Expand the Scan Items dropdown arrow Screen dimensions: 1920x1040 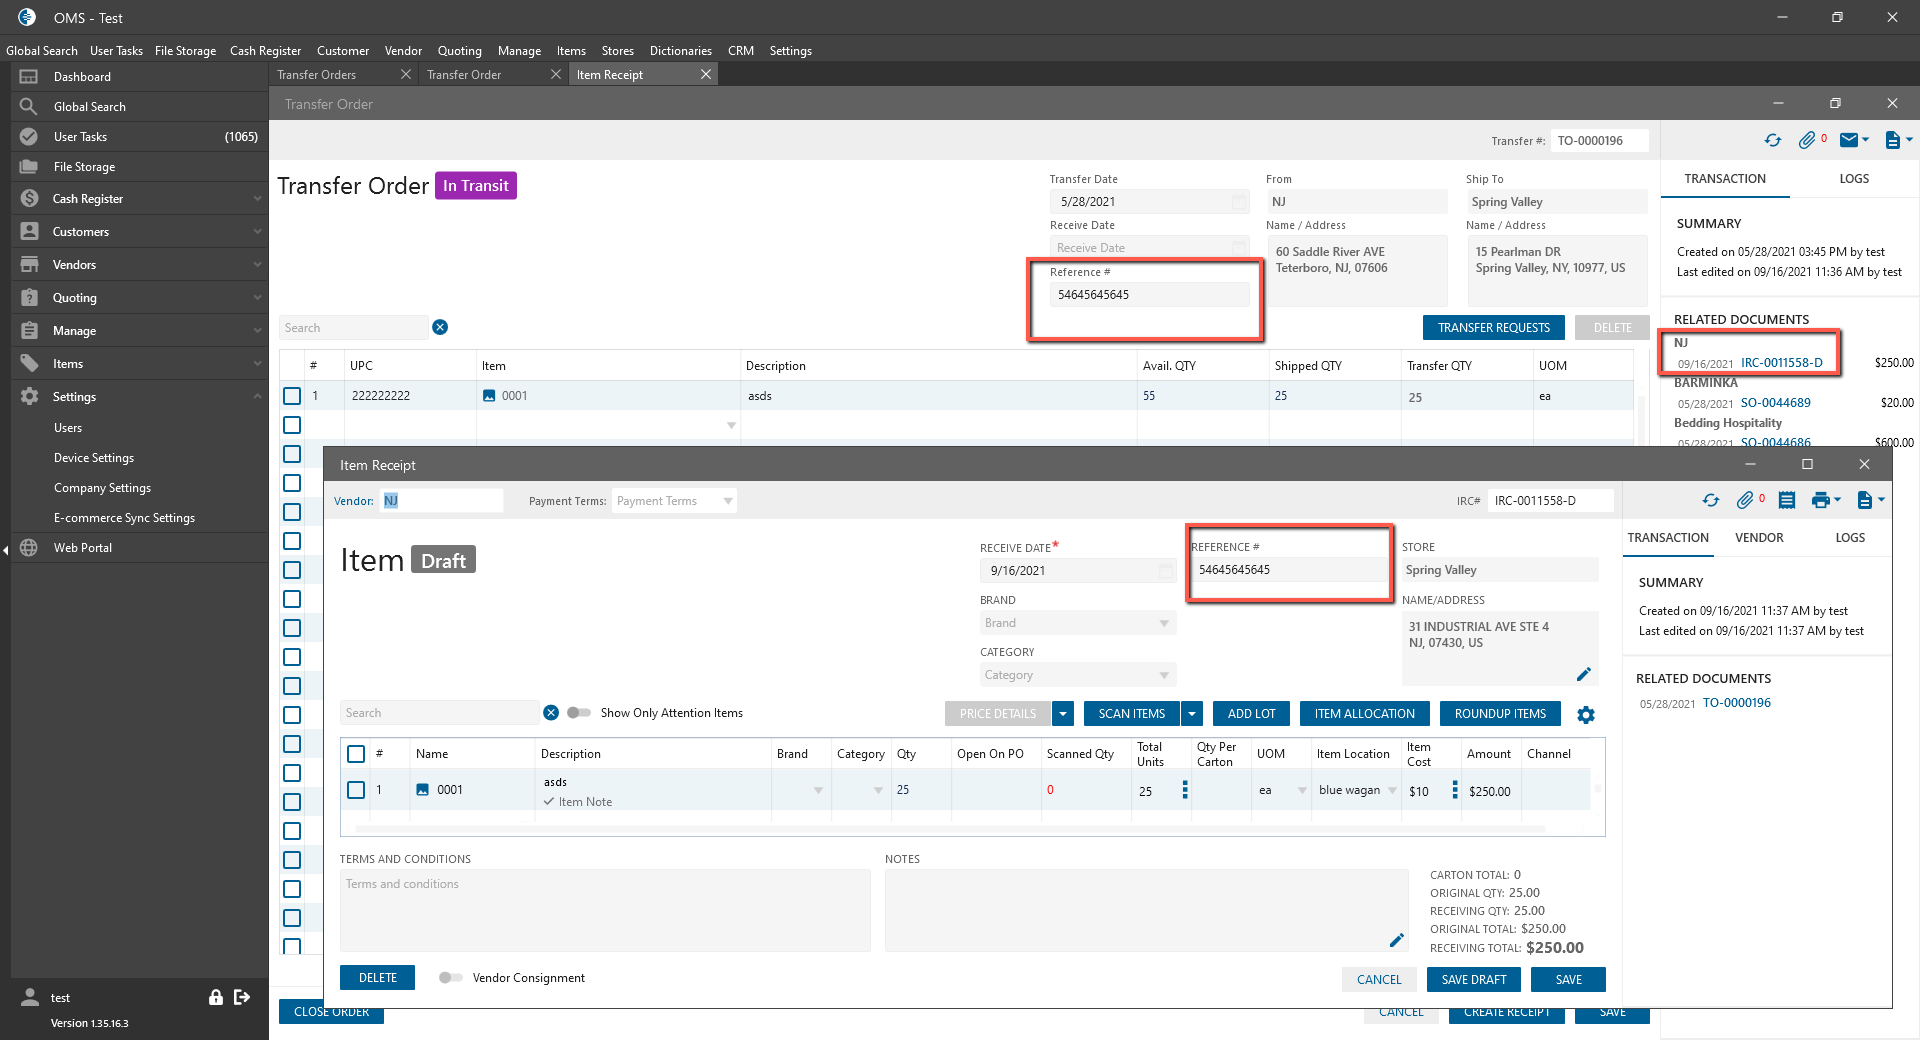(1192, 714)
